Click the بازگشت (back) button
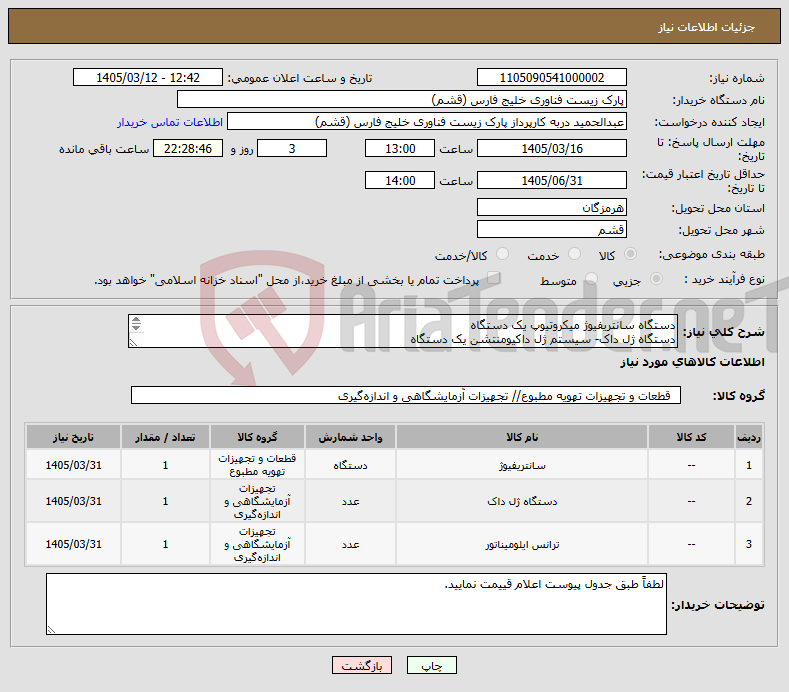789x692 pixels. 361,665
